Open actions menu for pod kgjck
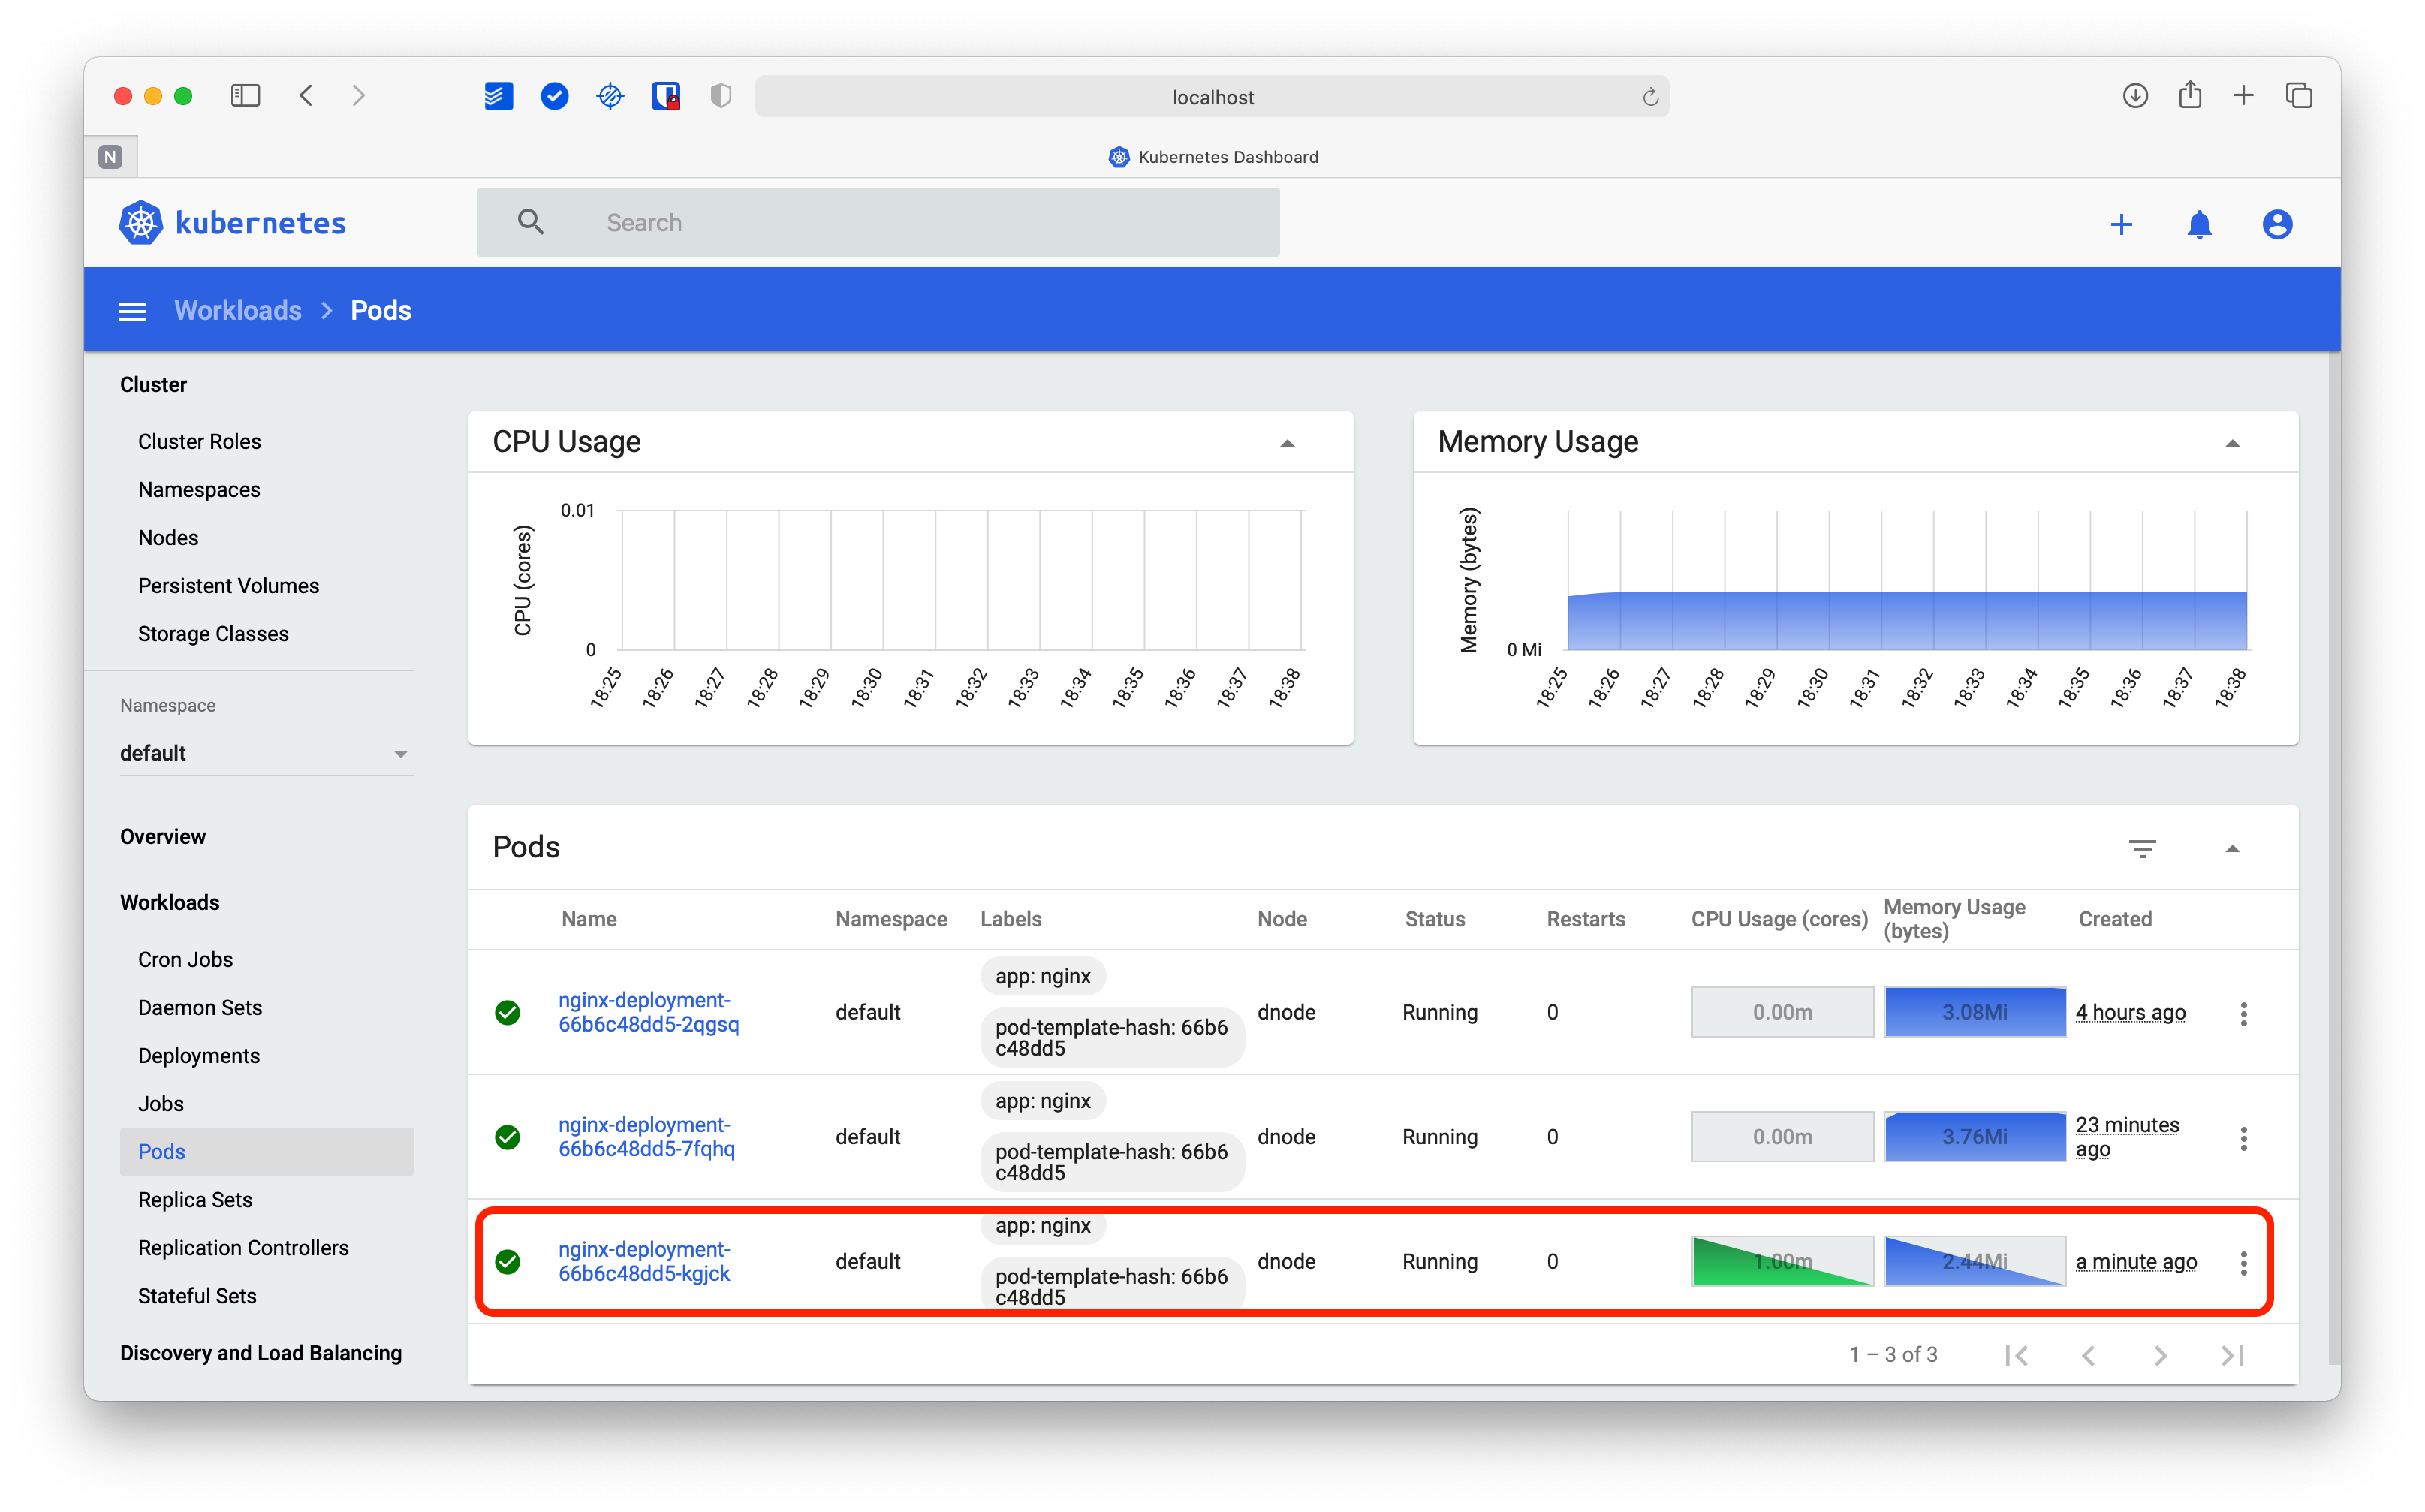 coord(2243,1263)
